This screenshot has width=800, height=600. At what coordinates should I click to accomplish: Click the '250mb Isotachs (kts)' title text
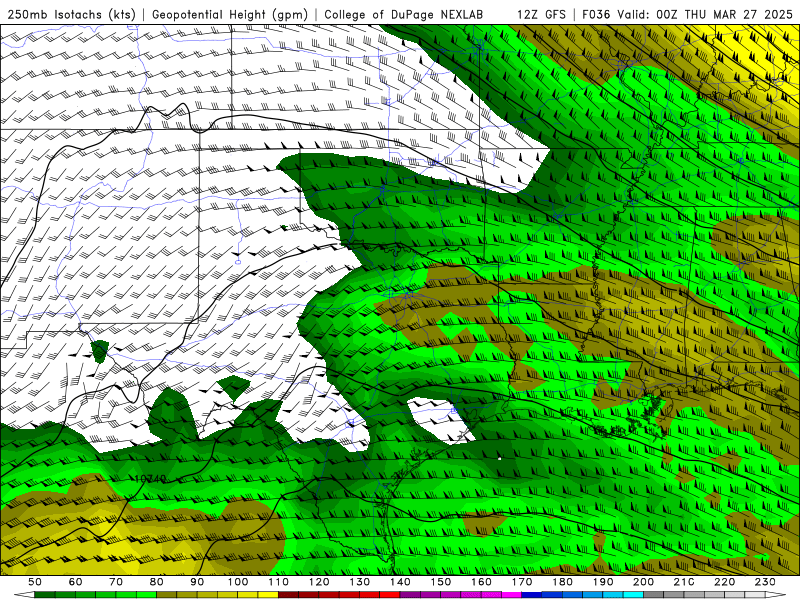pyautogui.click(x=71, y=15)
